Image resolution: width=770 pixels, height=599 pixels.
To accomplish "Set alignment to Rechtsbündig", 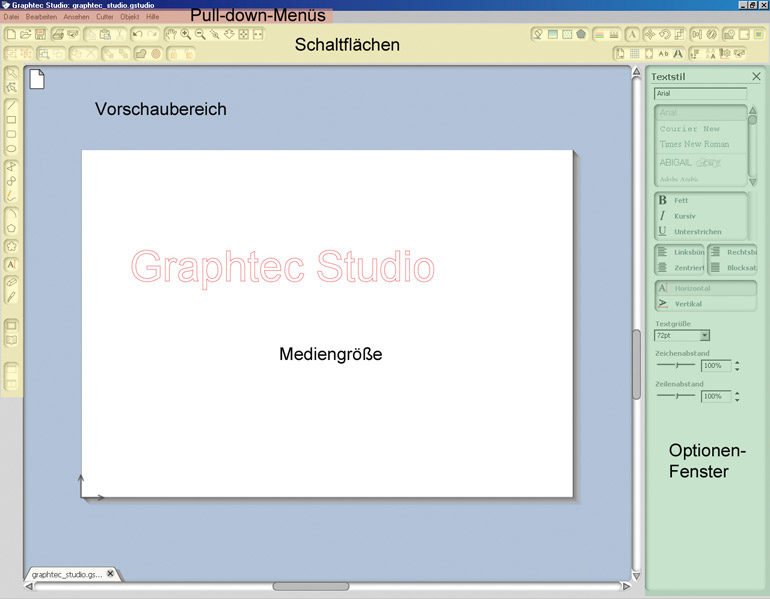I will coord(733,252).
